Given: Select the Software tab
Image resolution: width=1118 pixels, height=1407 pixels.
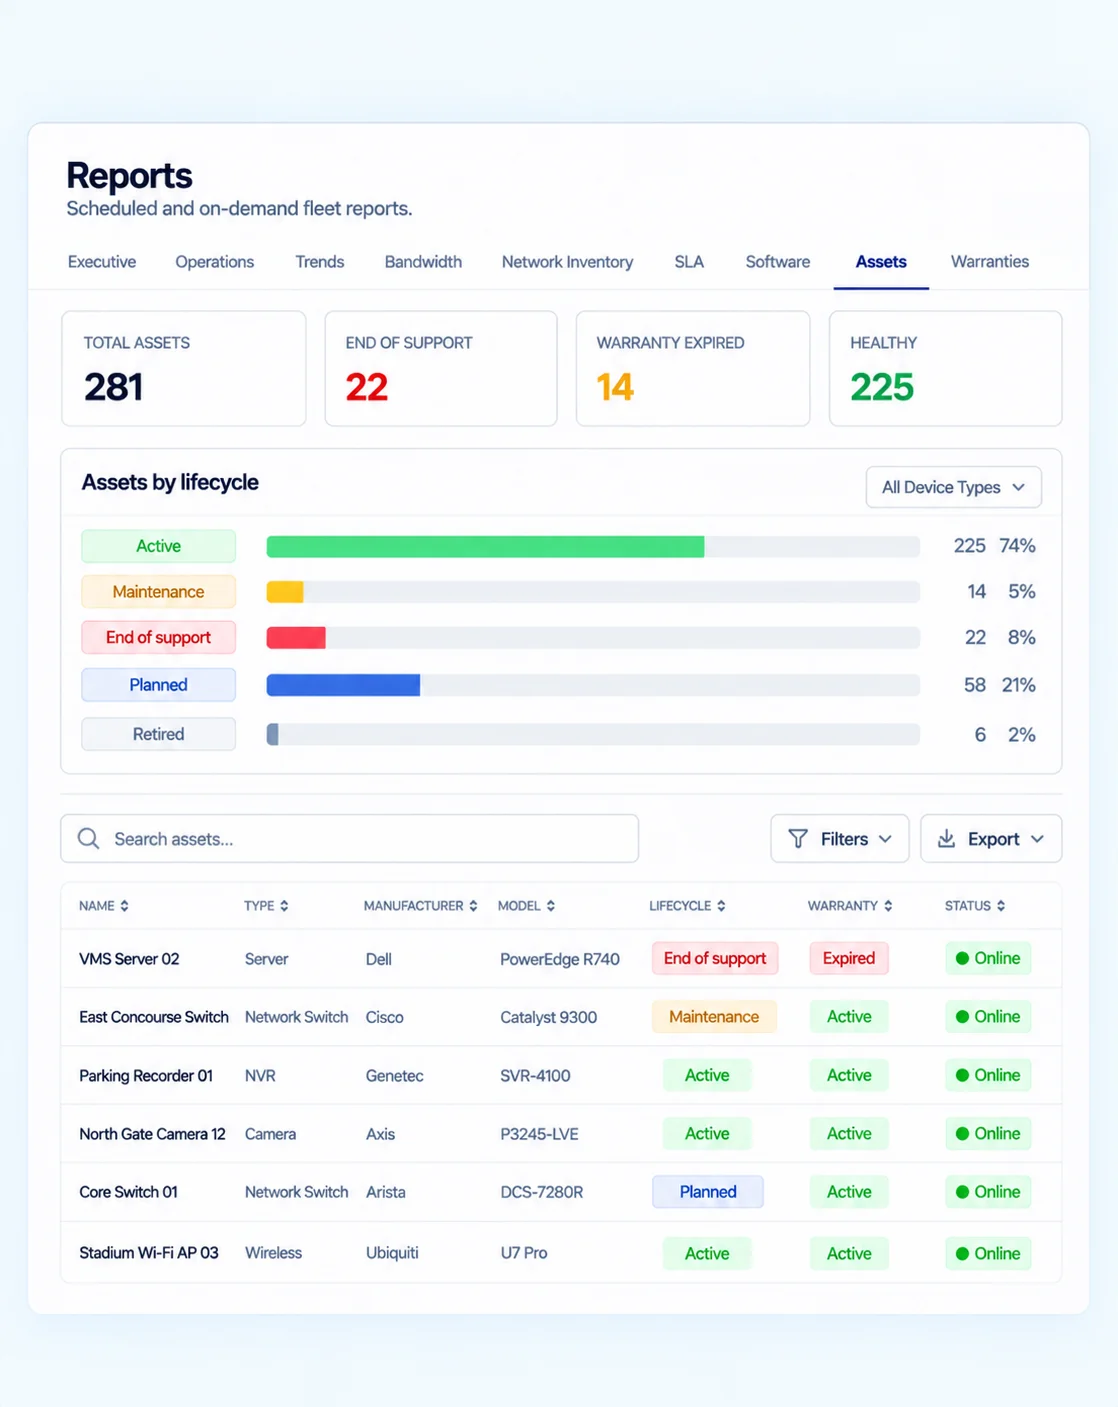Looking at the screenshot, I should pos(777,262).
